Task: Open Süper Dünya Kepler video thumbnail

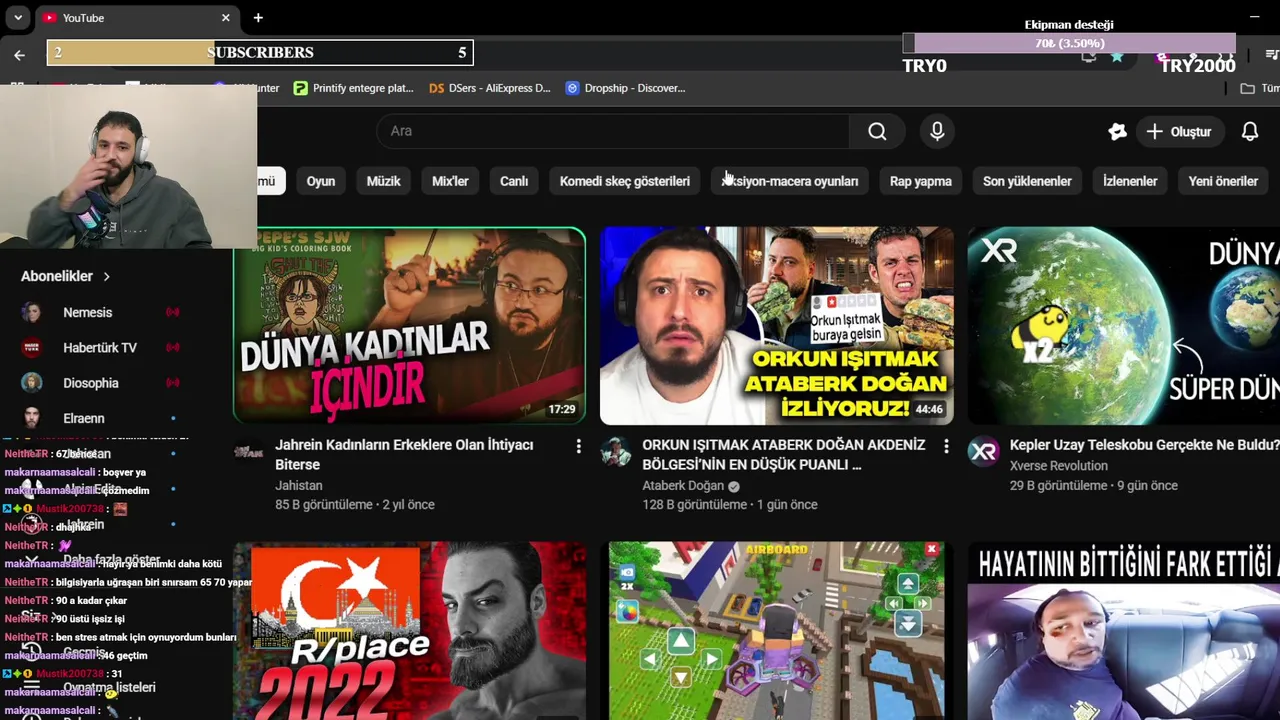Action: pos(1124,326)
